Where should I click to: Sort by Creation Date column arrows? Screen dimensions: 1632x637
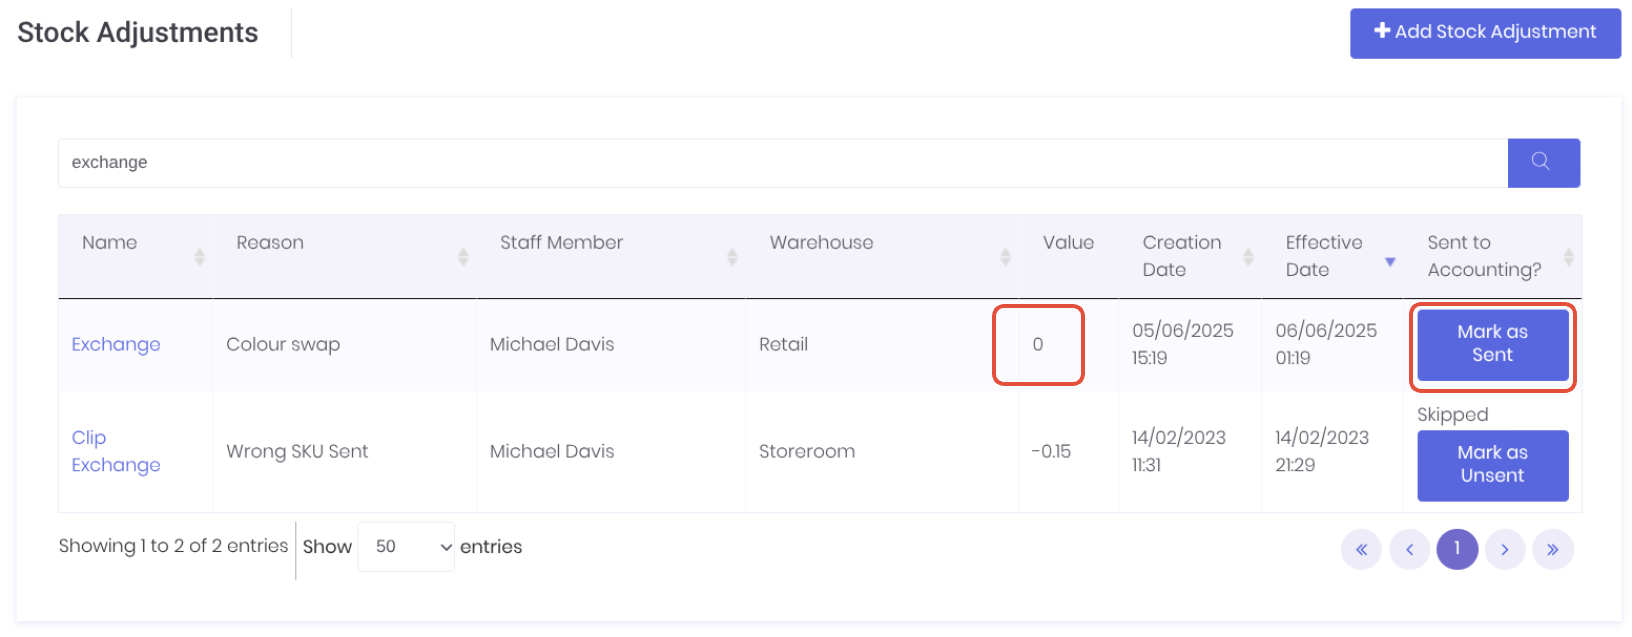(1248, 257)
